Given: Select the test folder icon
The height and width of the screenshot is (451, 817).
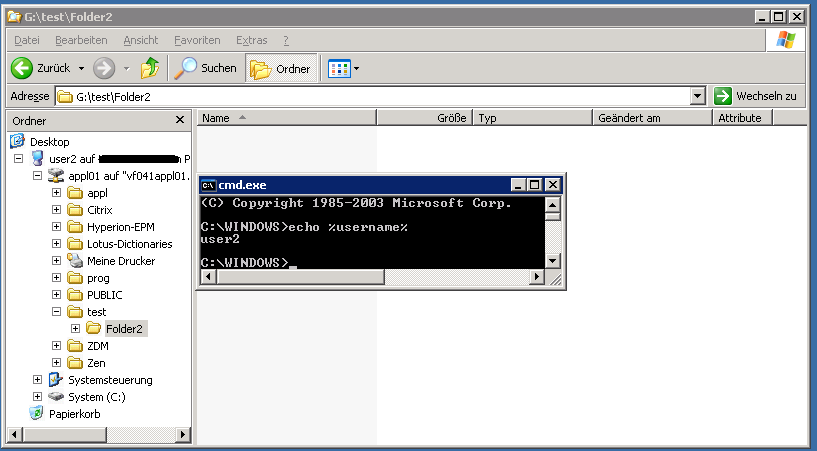Looking at the screenshot, I should 75,312.
